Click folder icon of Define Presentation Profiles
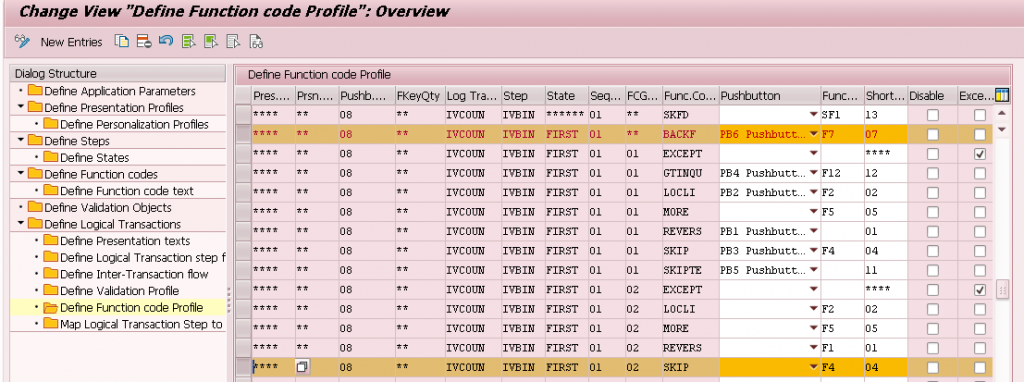Image resolution: width=1024 pixels, height=382 pixels. 35,108
